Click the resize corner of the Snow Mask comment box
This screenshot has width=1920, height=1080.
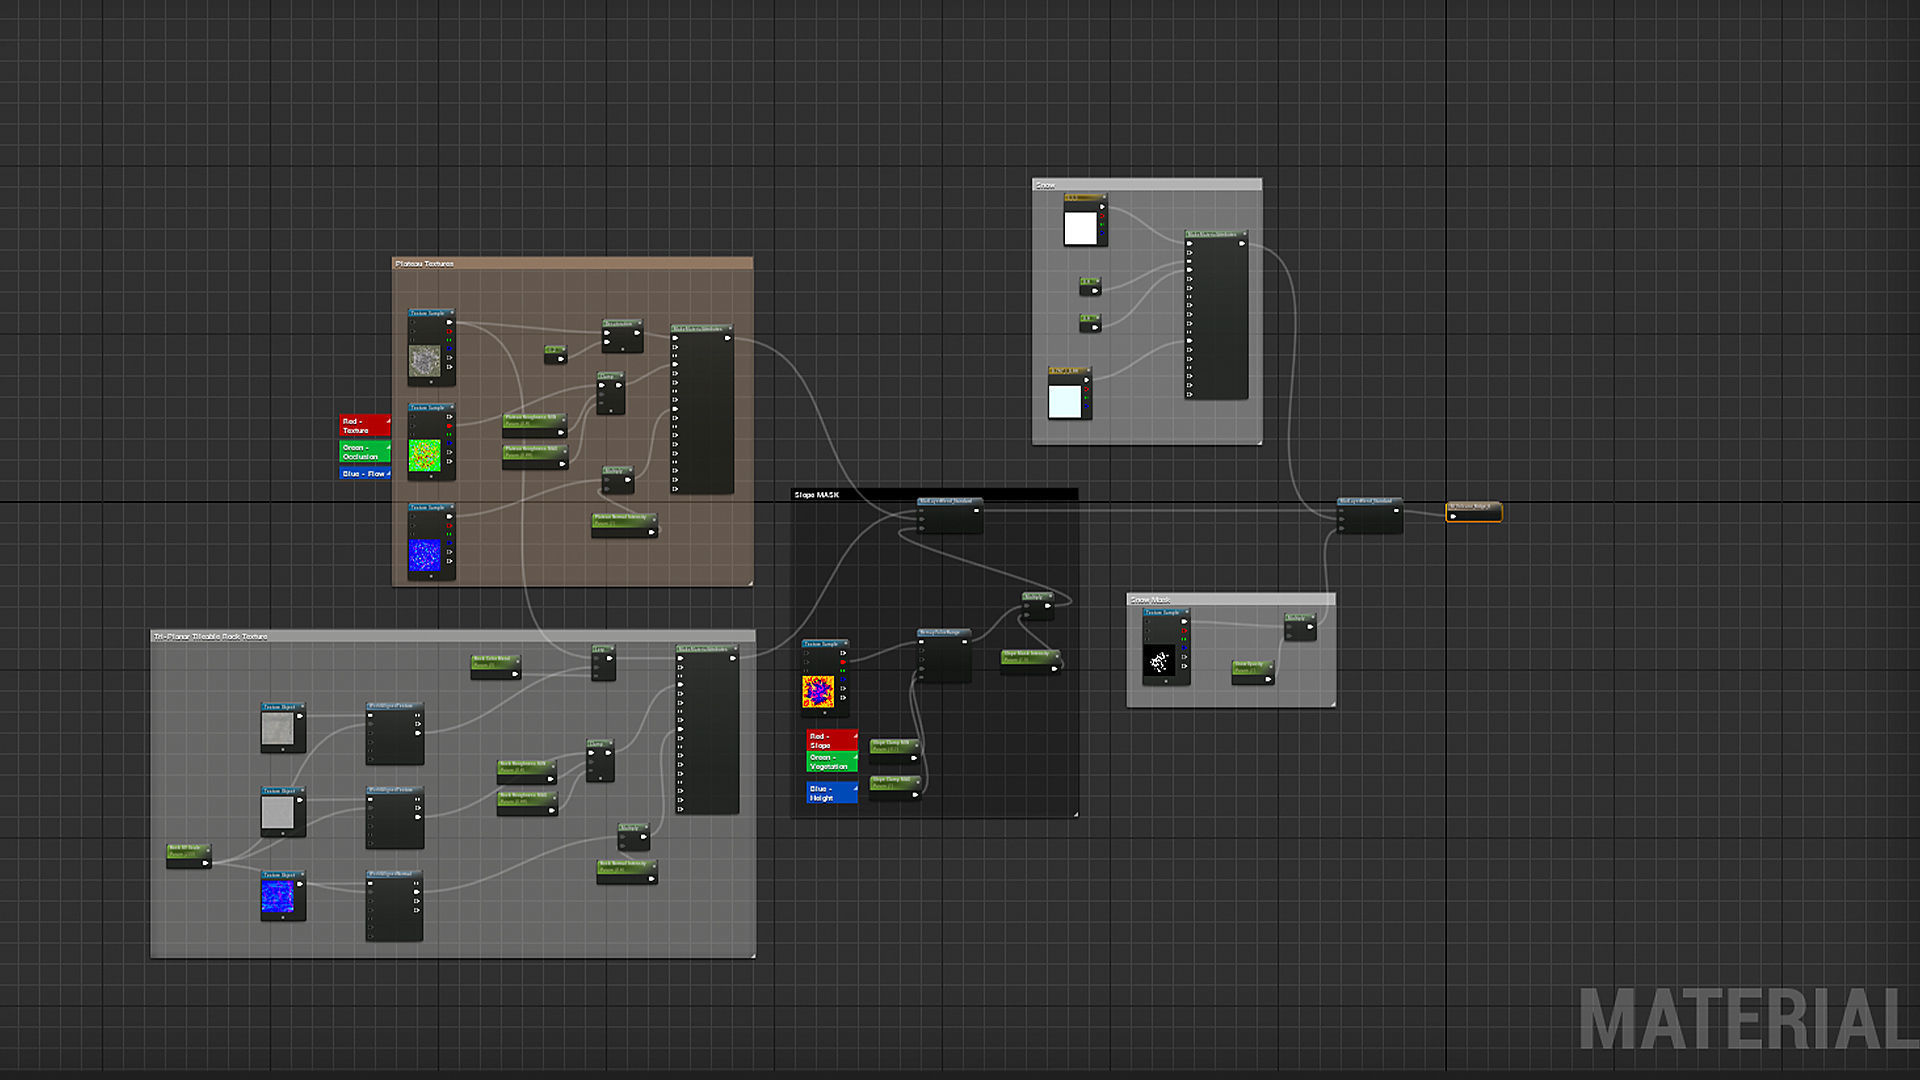pyautogui.click(x=1332, y=704)
